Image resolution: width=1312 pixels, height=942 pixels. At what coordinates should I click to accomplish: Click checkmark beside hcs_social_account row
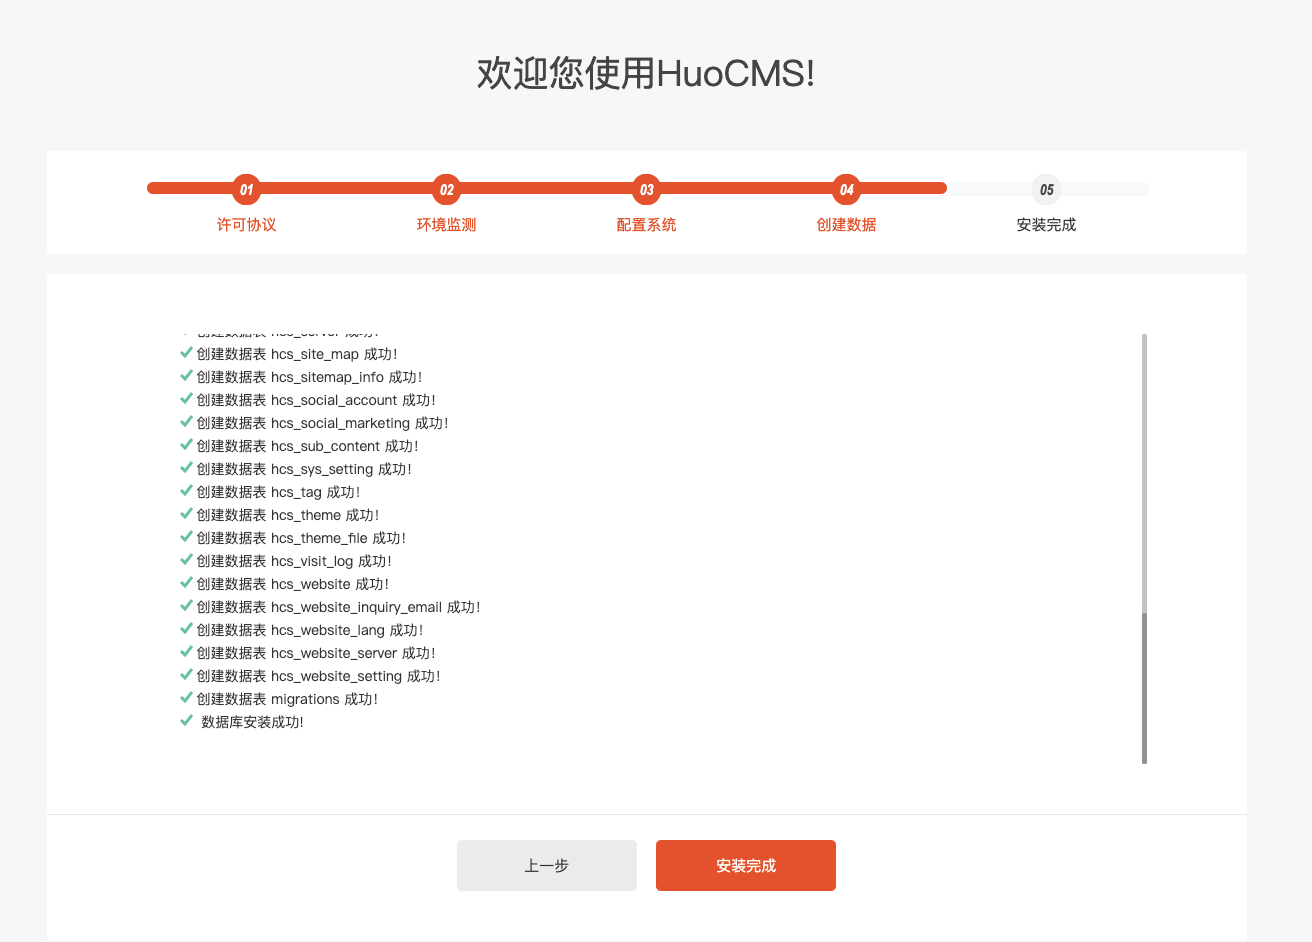tap(186, 399)
